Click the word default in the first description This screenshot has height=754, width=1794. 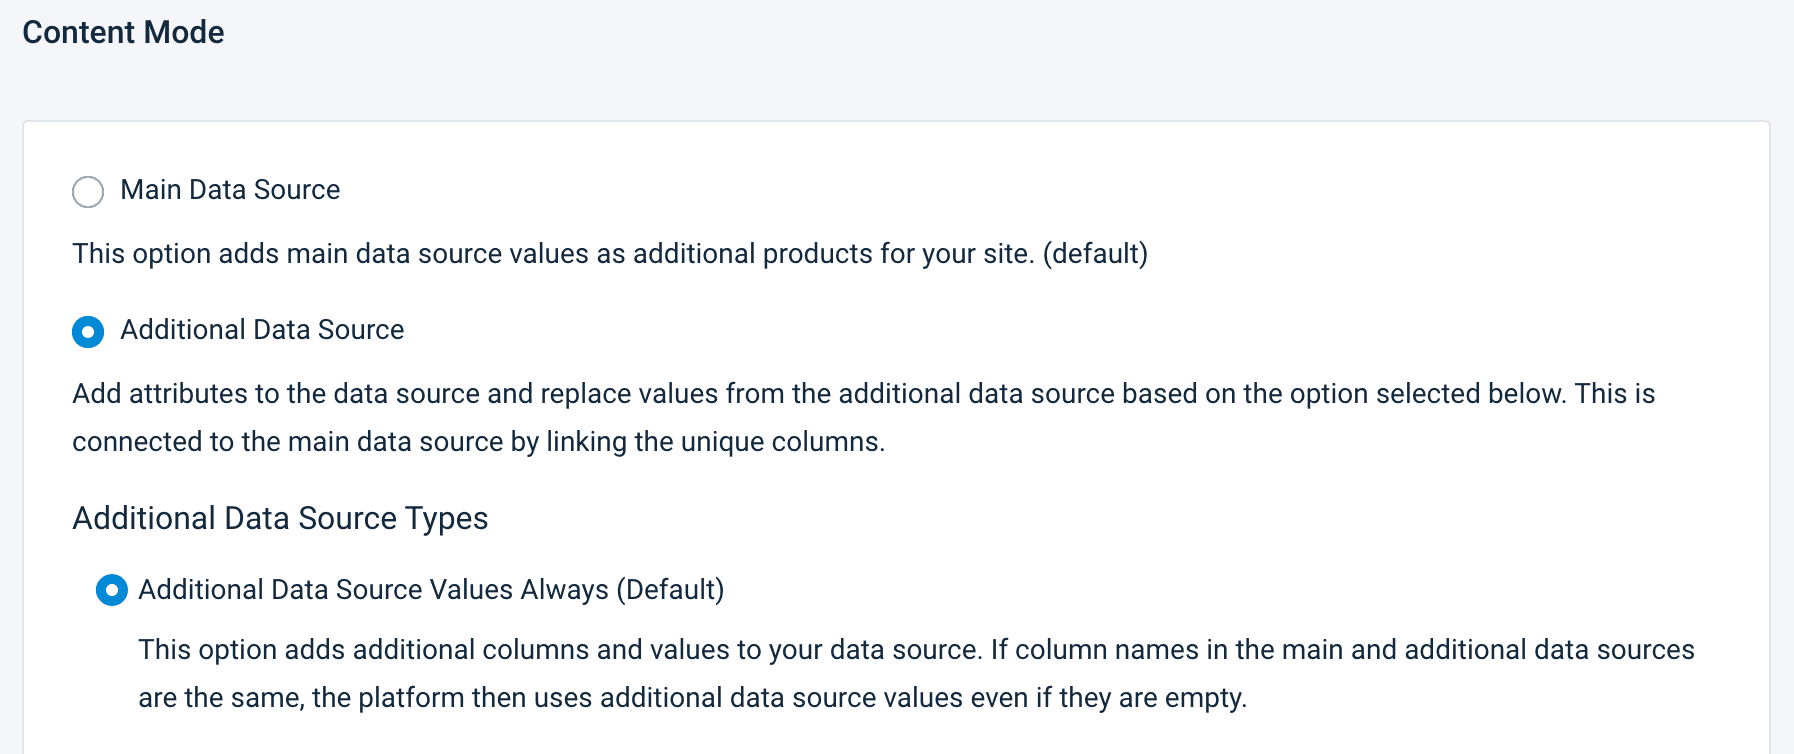coord(1097,254)
